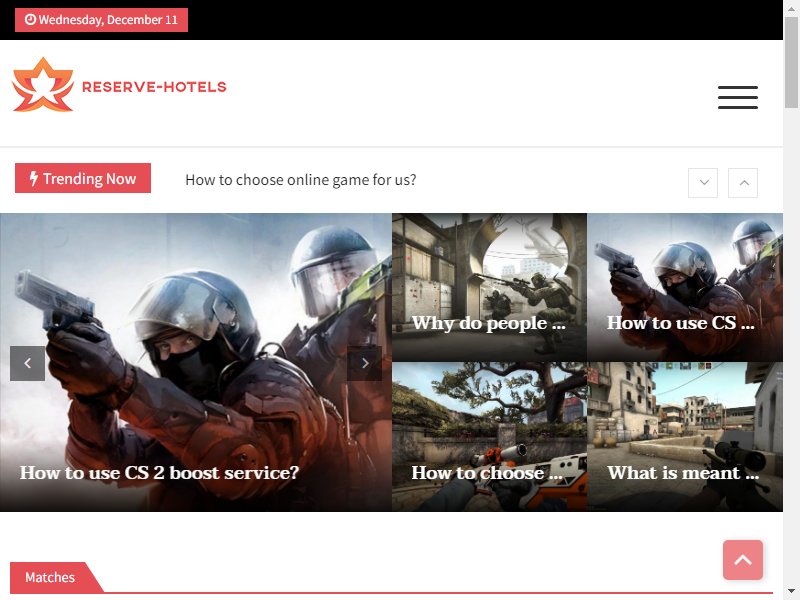This screenshot has height=600, width=800.
Task: Go to previous slide in featured slider
Action: (28, 363)
